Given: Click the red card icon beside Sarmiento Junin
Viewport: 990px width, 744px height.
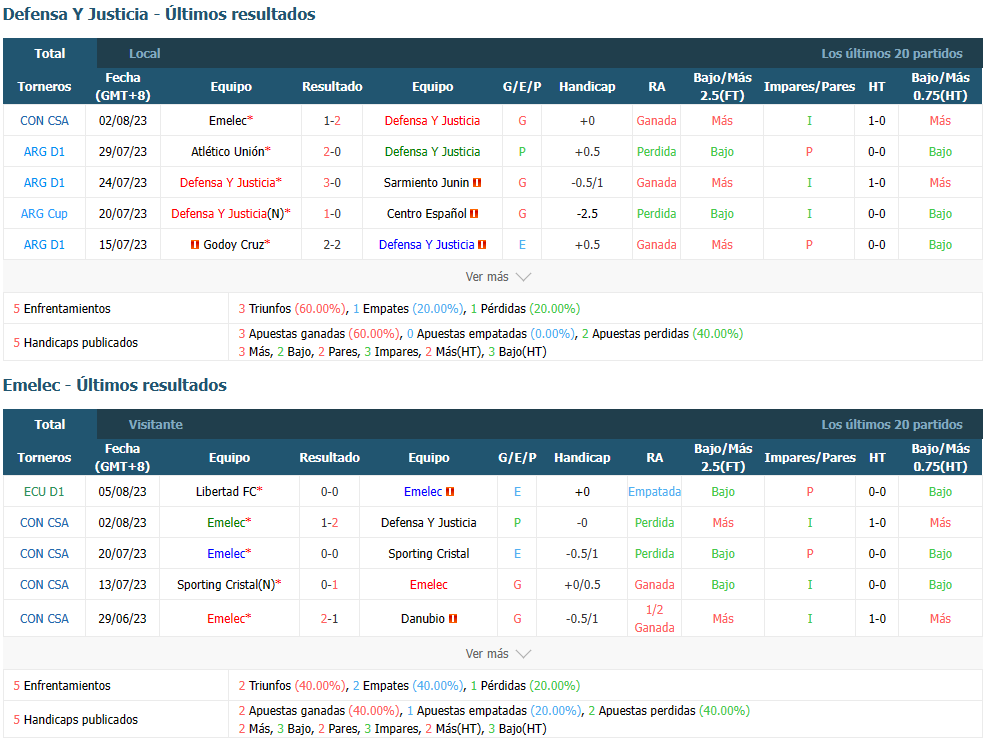Looking at the screenshot, I should (477, 183).
